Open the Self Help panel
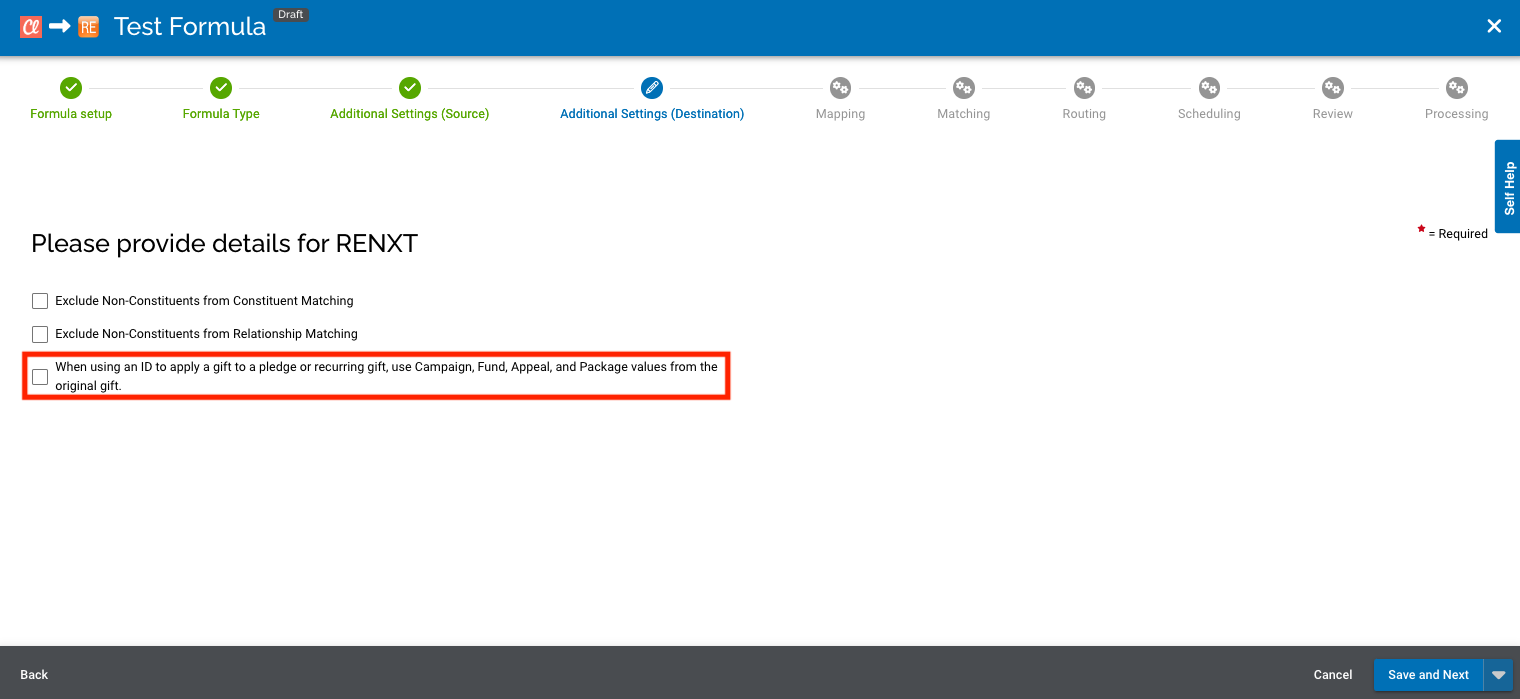The height and width of the screenshot is (699, 1520). (x=1507, y=186)
